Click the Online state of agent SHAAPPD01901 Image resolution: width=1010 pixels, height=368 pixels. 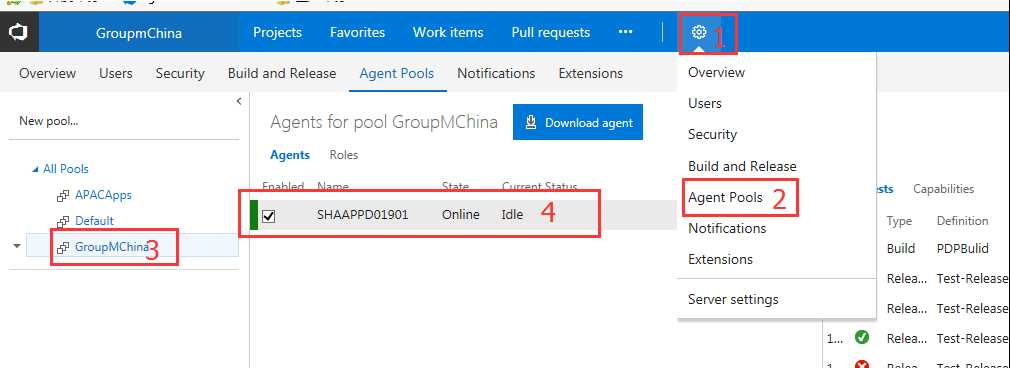click(461, 215)
